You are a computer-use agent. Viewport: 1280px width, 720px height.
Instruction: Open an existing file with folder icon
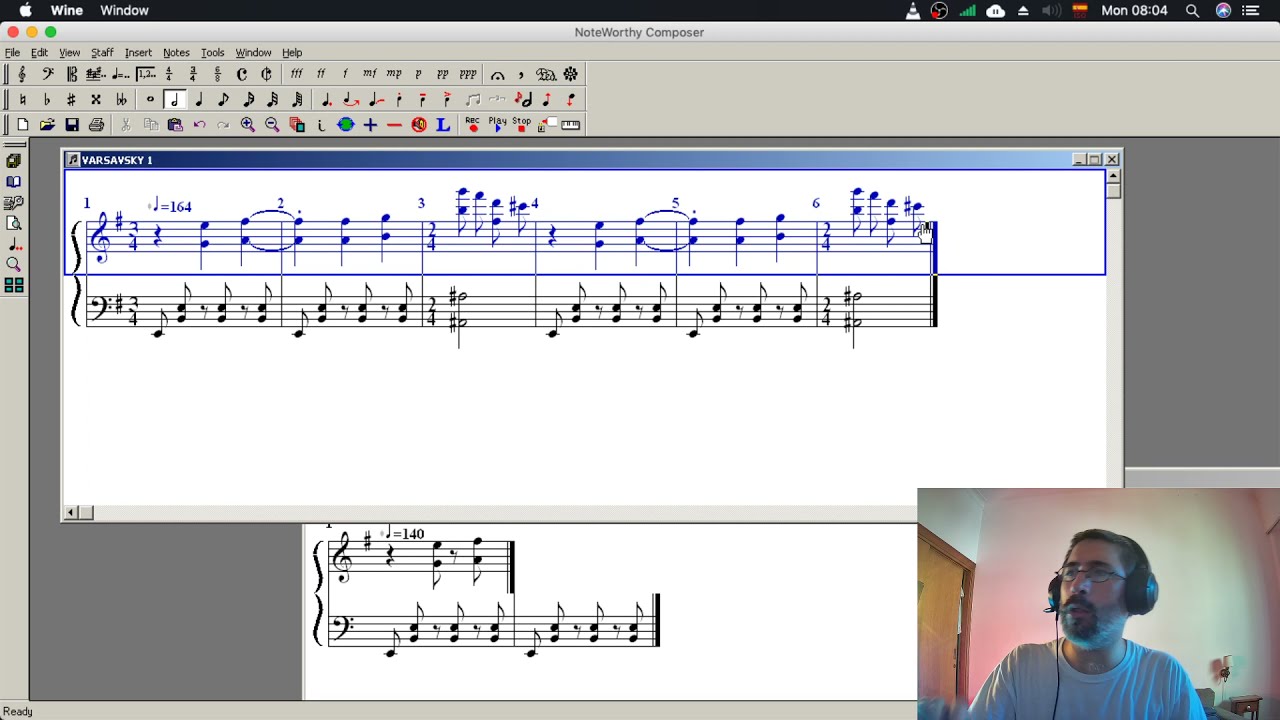pyautogui.click(x=47, y=124)
